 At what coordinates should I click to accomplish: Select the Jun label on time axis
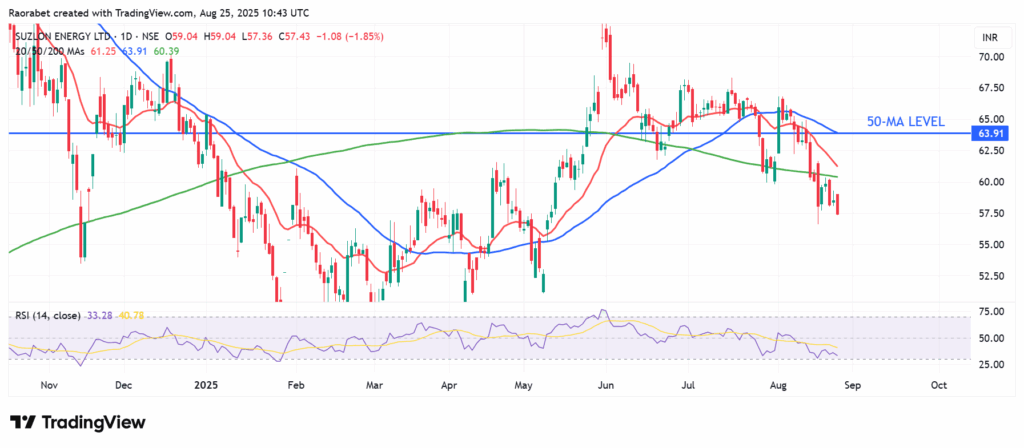pos(605,383)
